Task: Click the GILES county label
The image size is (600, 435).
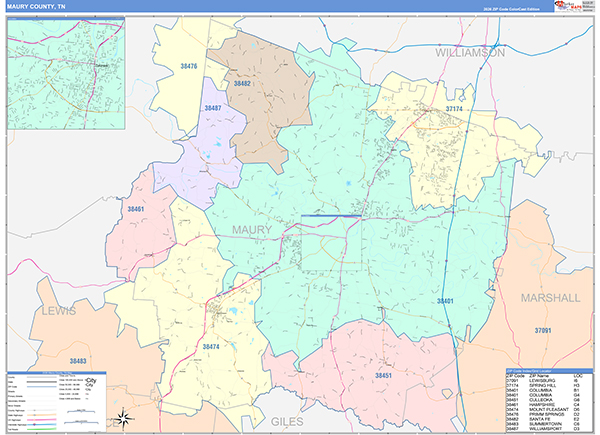Action: tap(287, 422)
